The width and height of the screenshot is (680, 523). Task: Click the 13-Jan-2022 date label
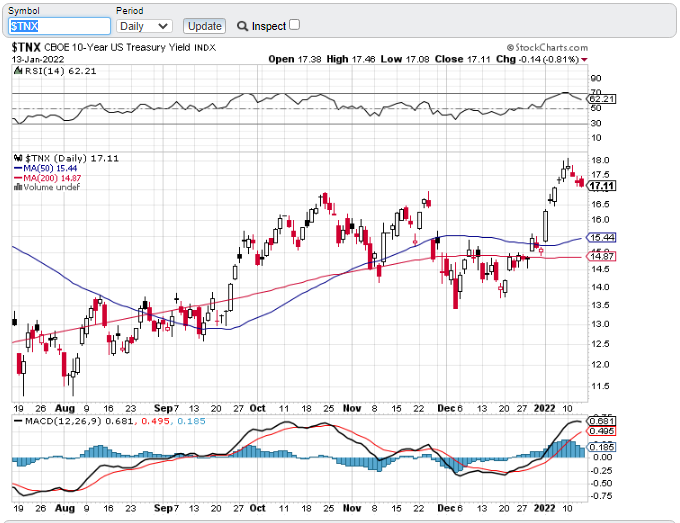[x=38, y=59]
